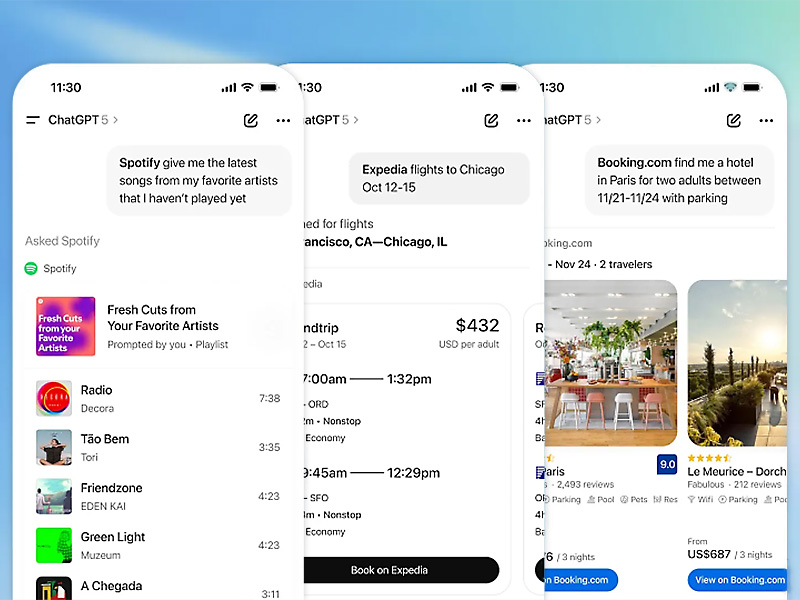Click the Radio track album art
This screenshot has height=600, width=800.
click(x=54, y=398)
